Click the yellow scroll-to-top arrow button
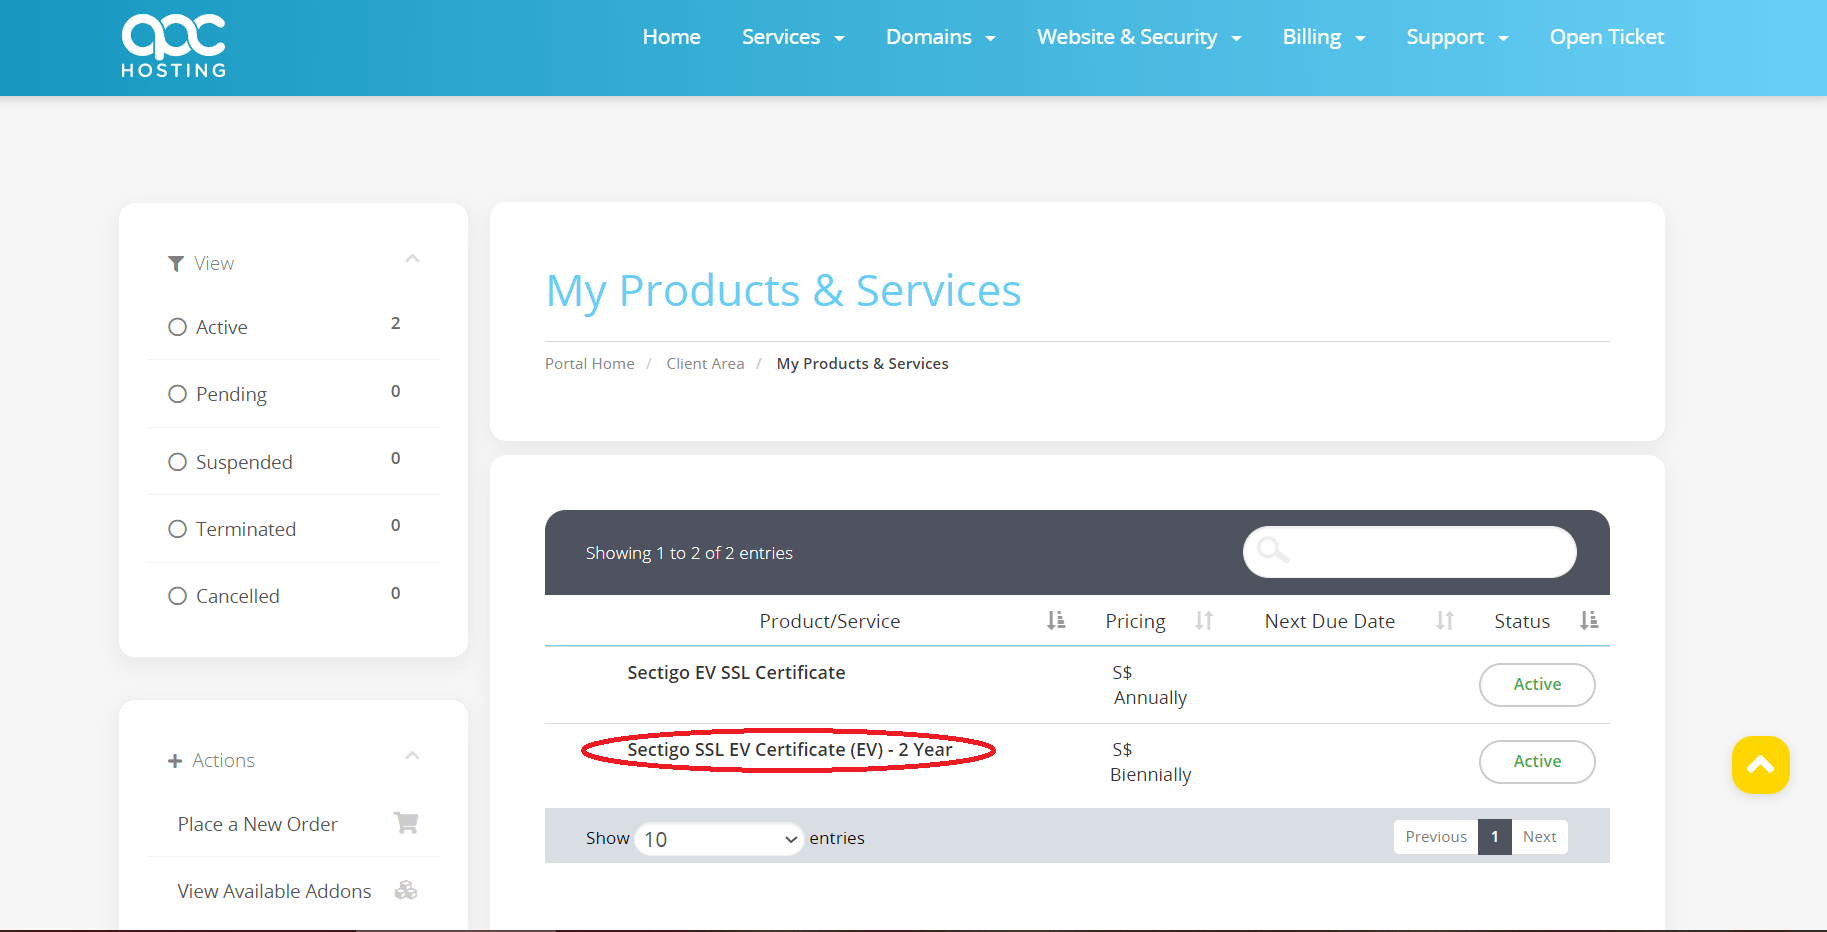Image resolution: width=1827 pixels, height=932 pixels. [1760, 765]
